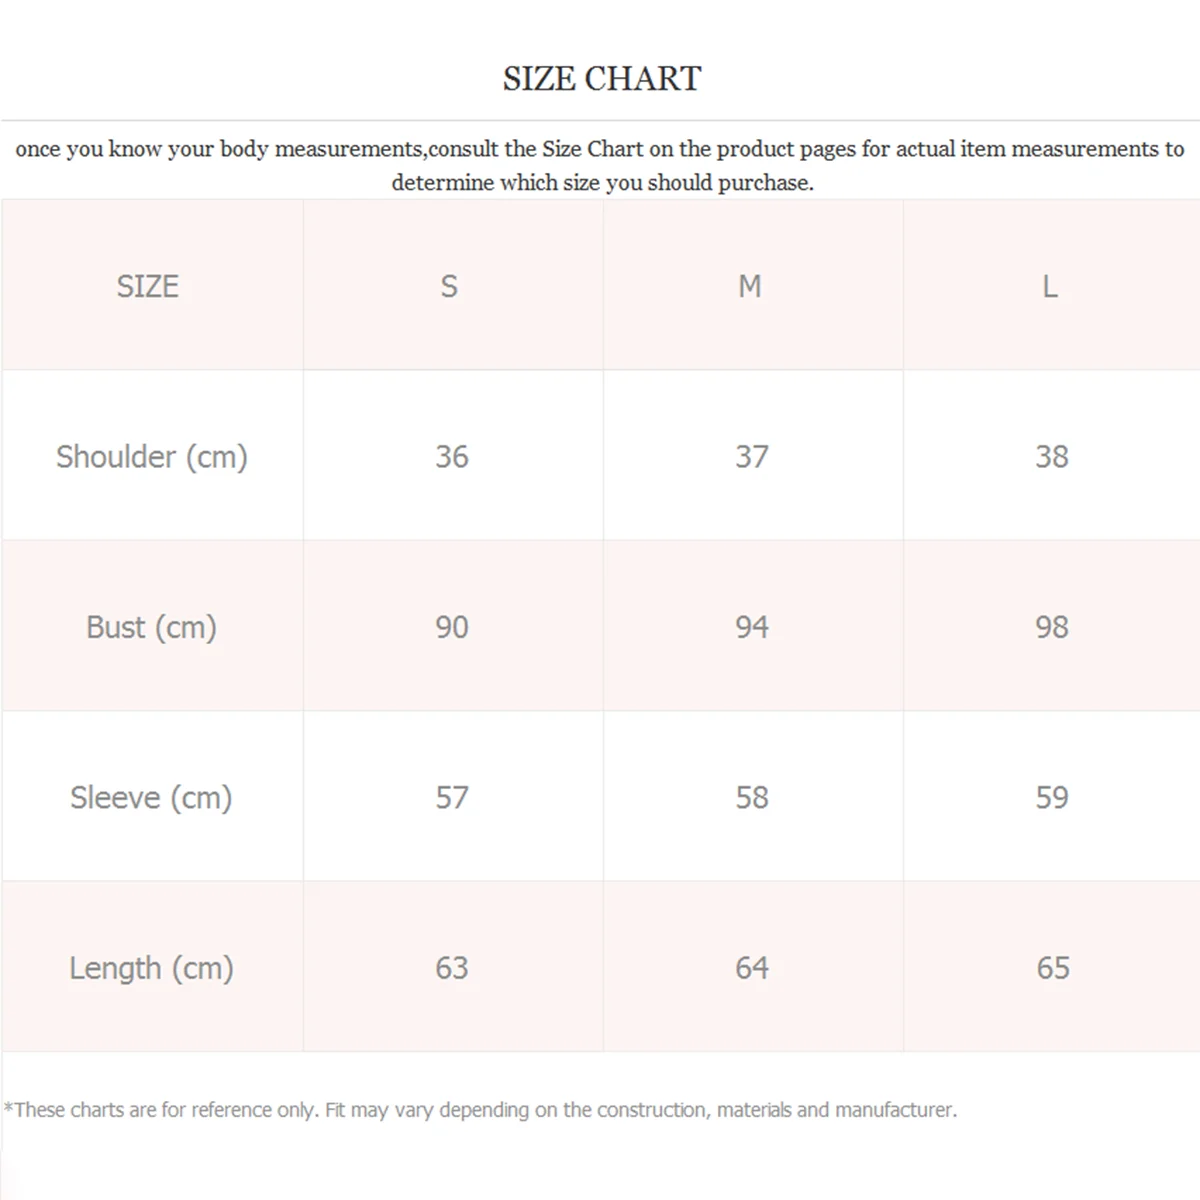Click length value 65 for size L

click(x=1053, y=968)
